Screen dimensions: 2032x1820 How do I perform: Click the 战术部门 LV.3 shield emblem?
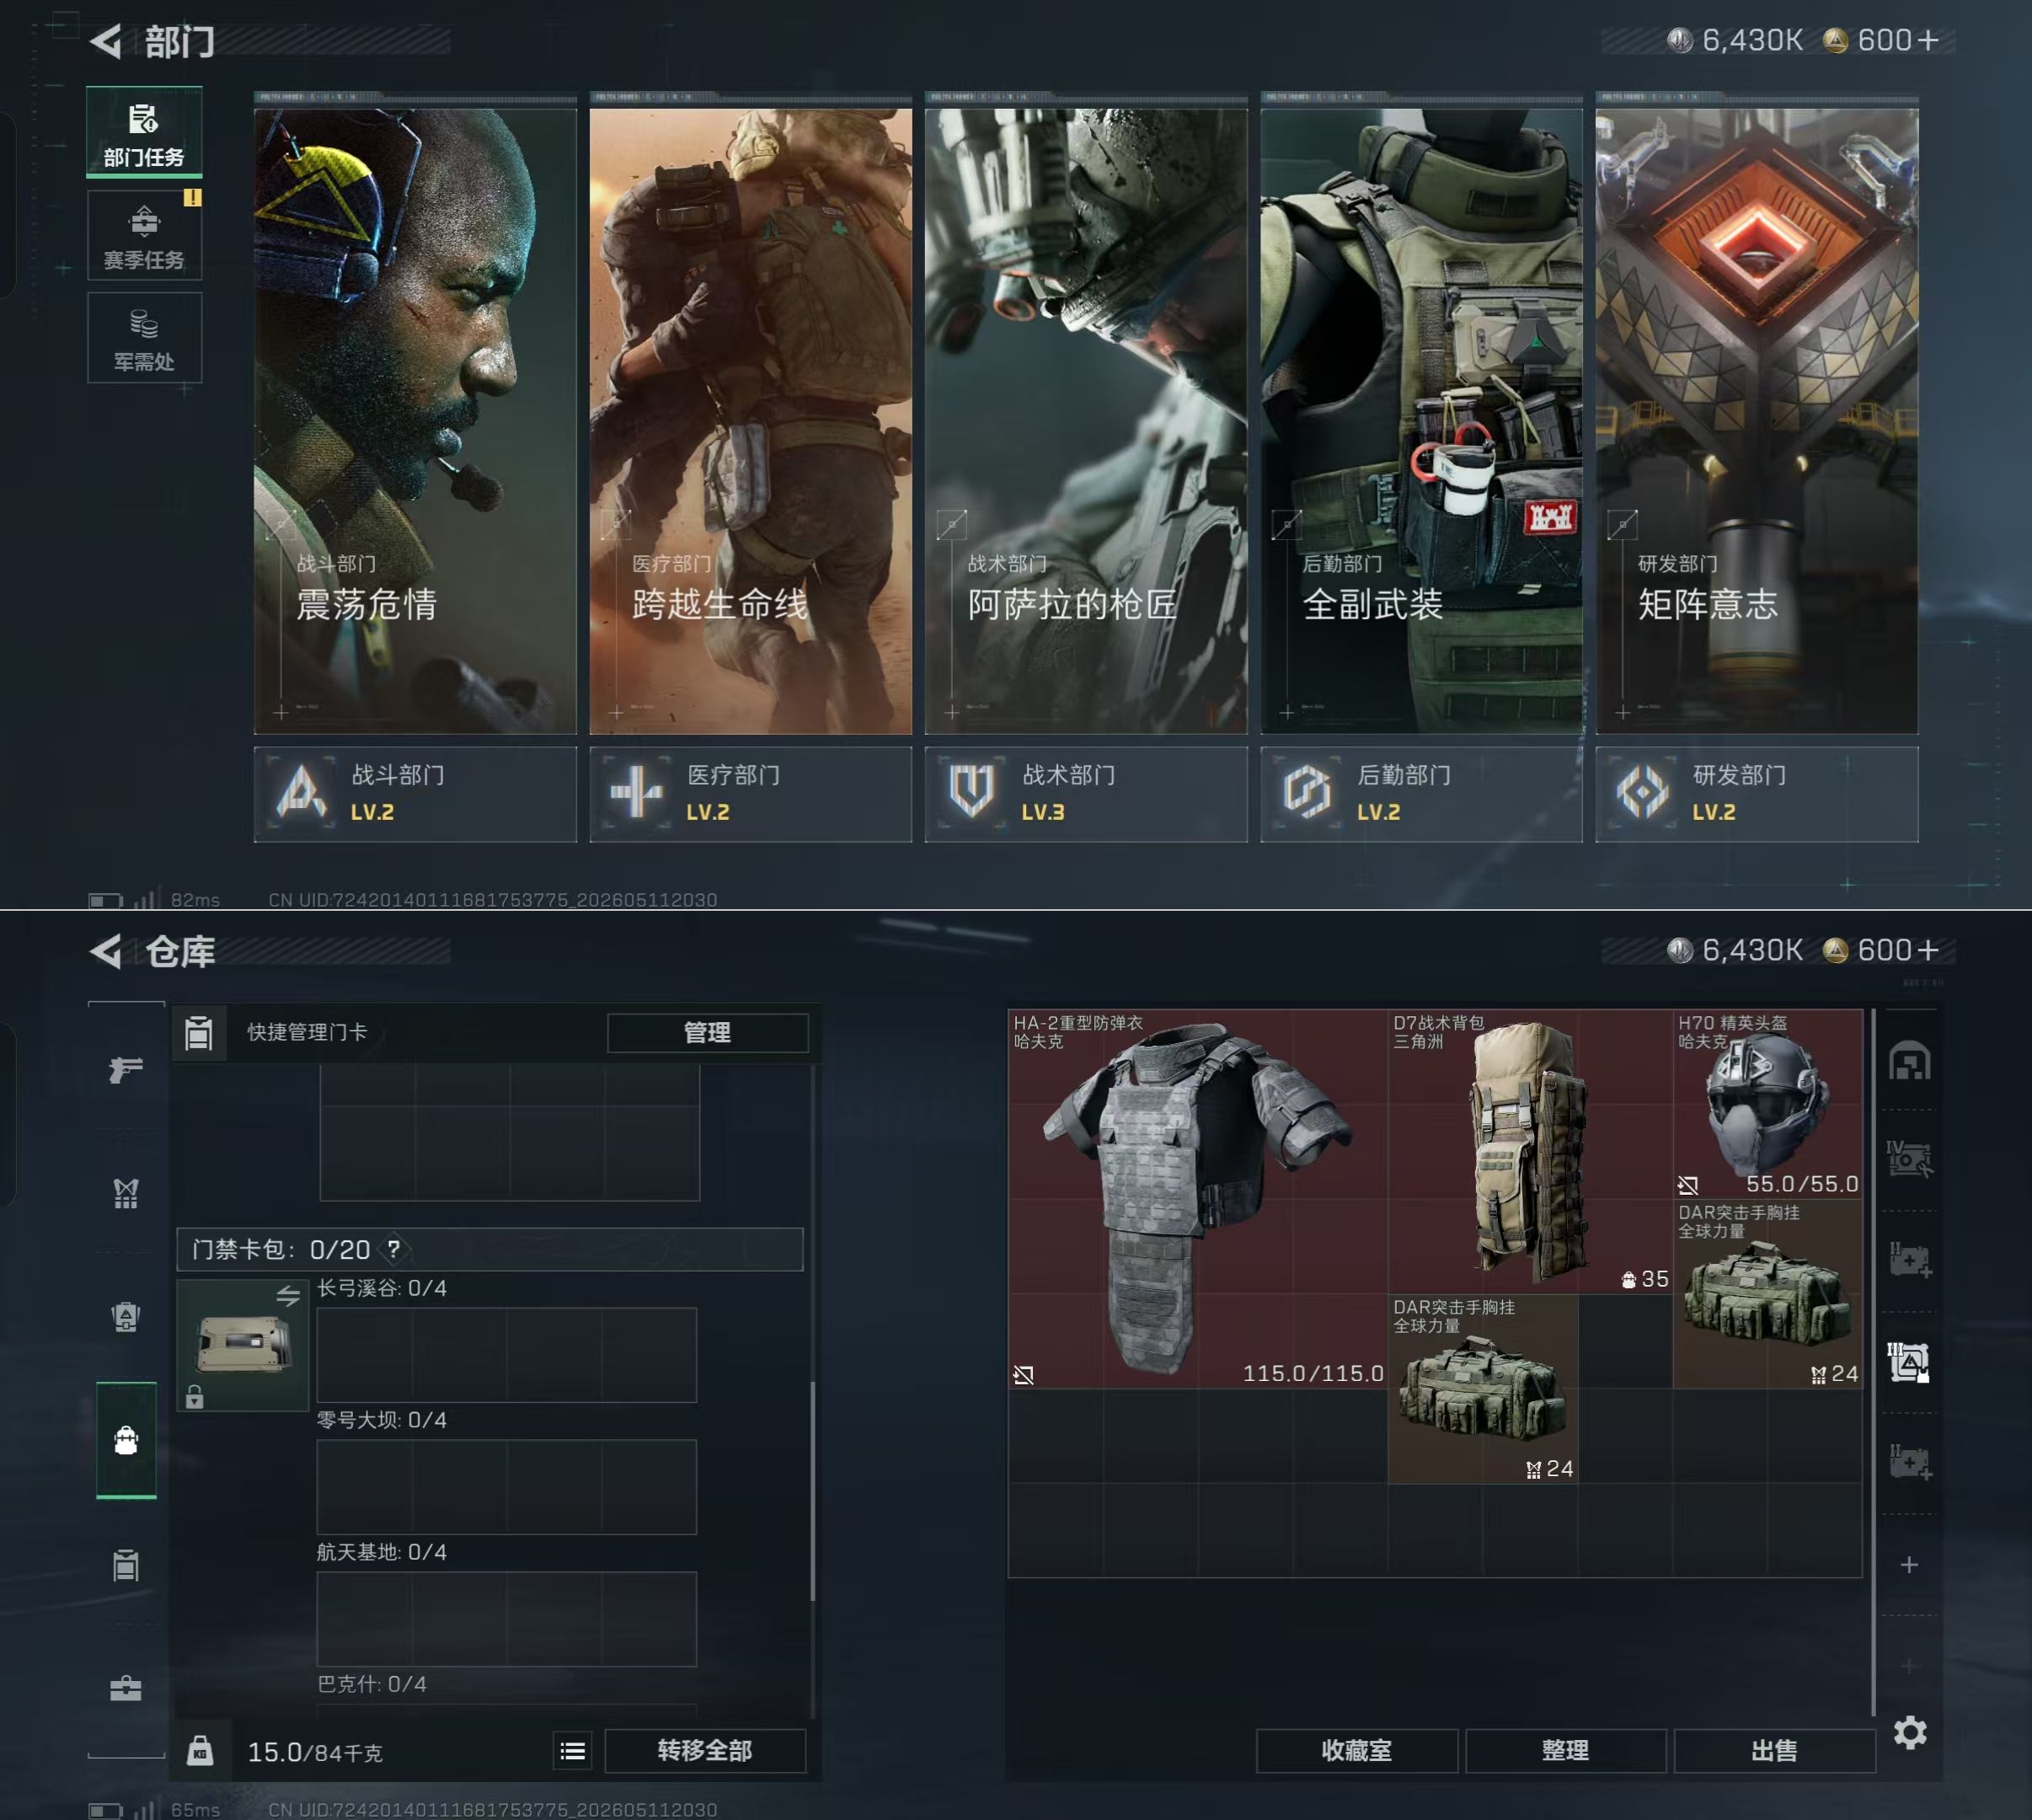(971, 792)
